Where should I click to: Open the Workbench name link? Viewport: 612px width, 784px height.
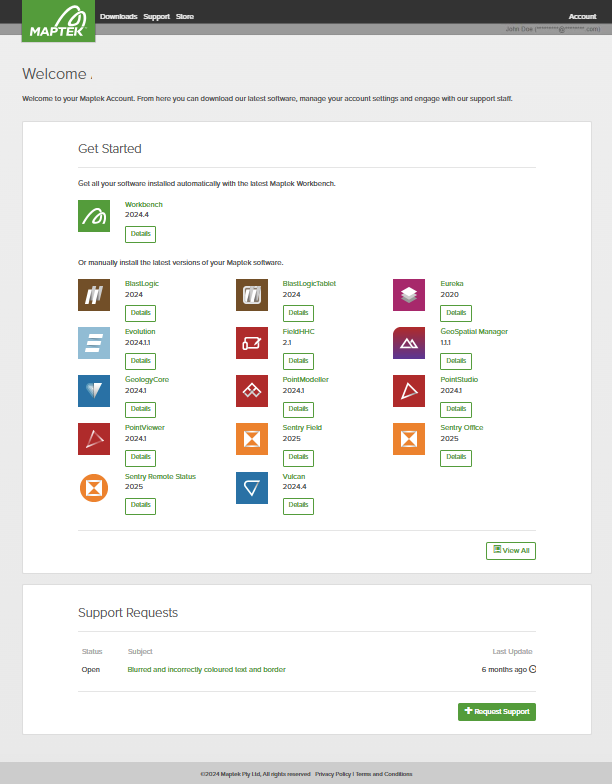click(x=144, y=204)
